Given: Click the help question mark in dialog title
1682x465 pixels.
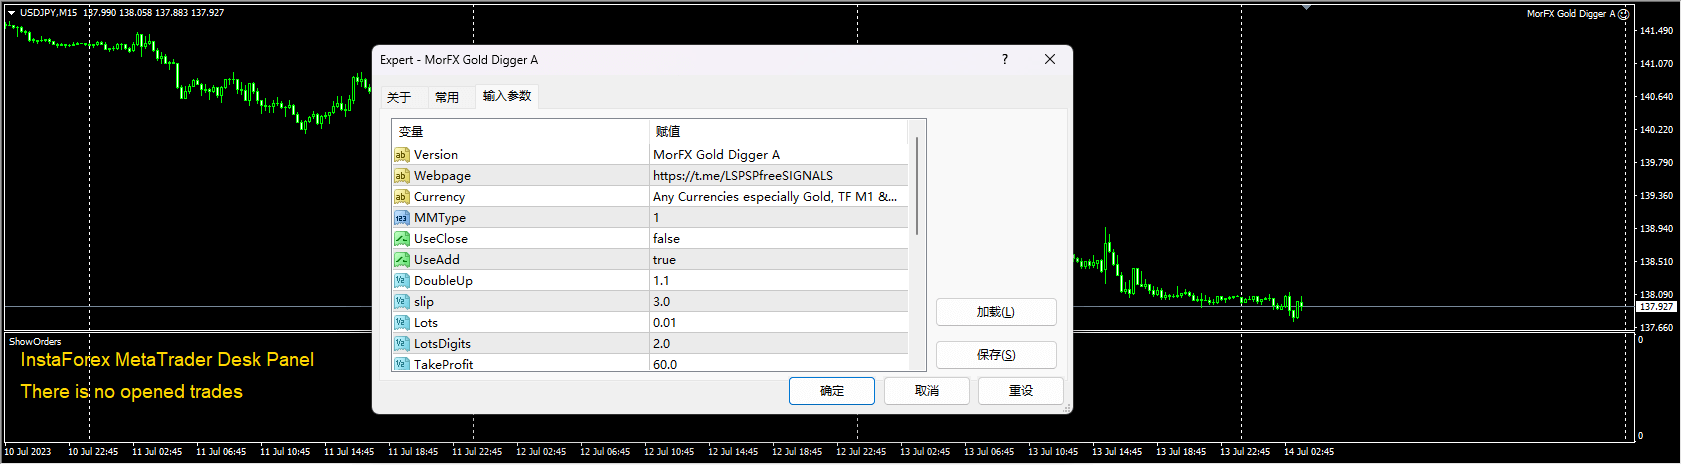Looking at the screenshot, I should tap(1005, 60).
